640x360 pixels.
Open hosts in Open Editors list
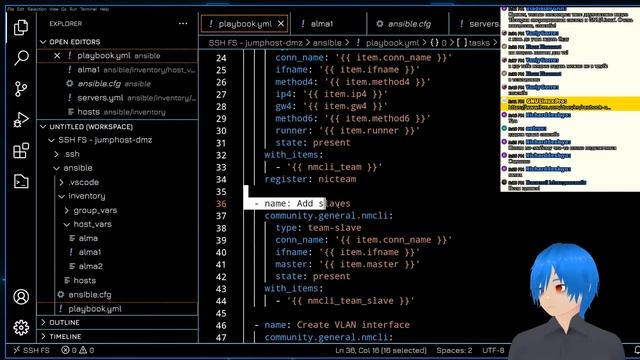117,112
